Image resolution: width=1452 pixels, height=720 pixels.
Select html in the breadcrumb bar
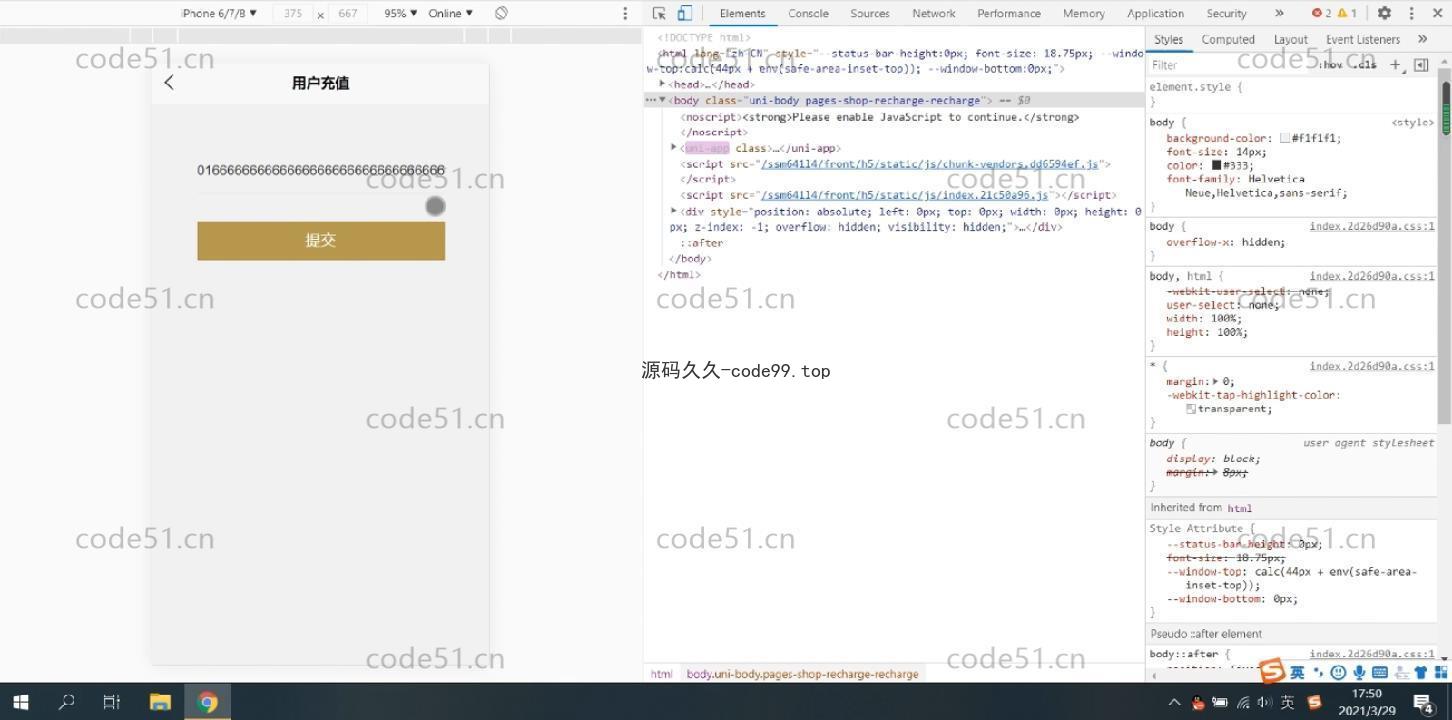(661, 674)
